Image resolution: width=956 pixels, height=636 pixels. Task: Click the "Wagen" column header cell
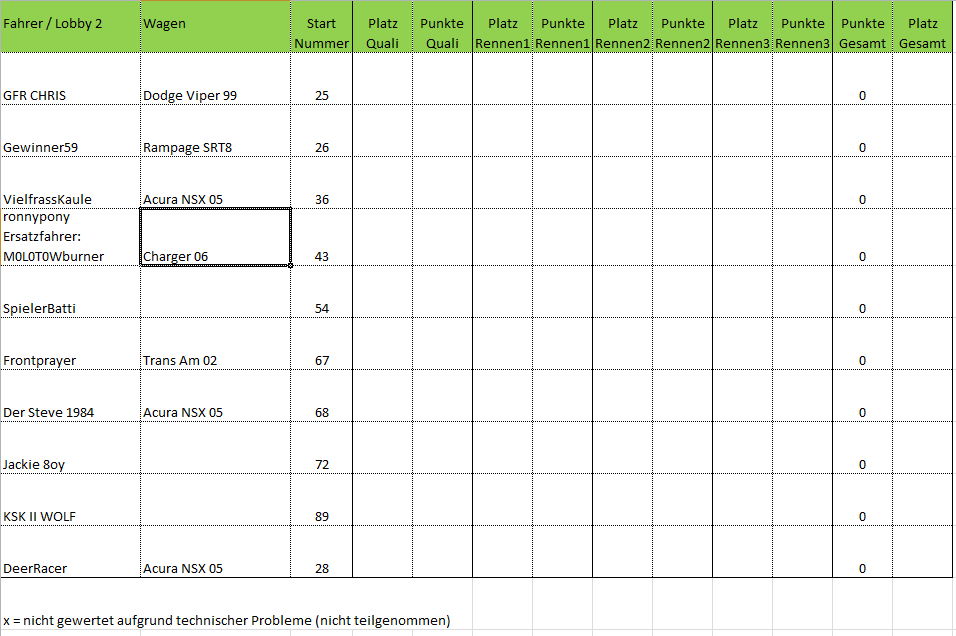tap(215, 26)
